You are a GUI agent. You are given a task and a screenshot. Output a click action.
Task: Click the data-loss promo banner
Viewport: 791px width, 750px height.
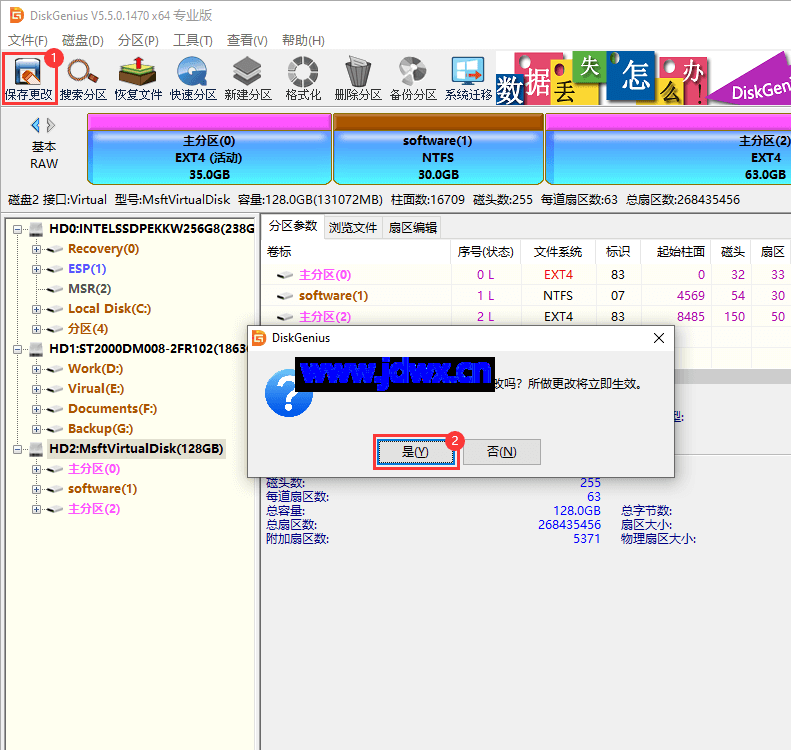point(643,78)
